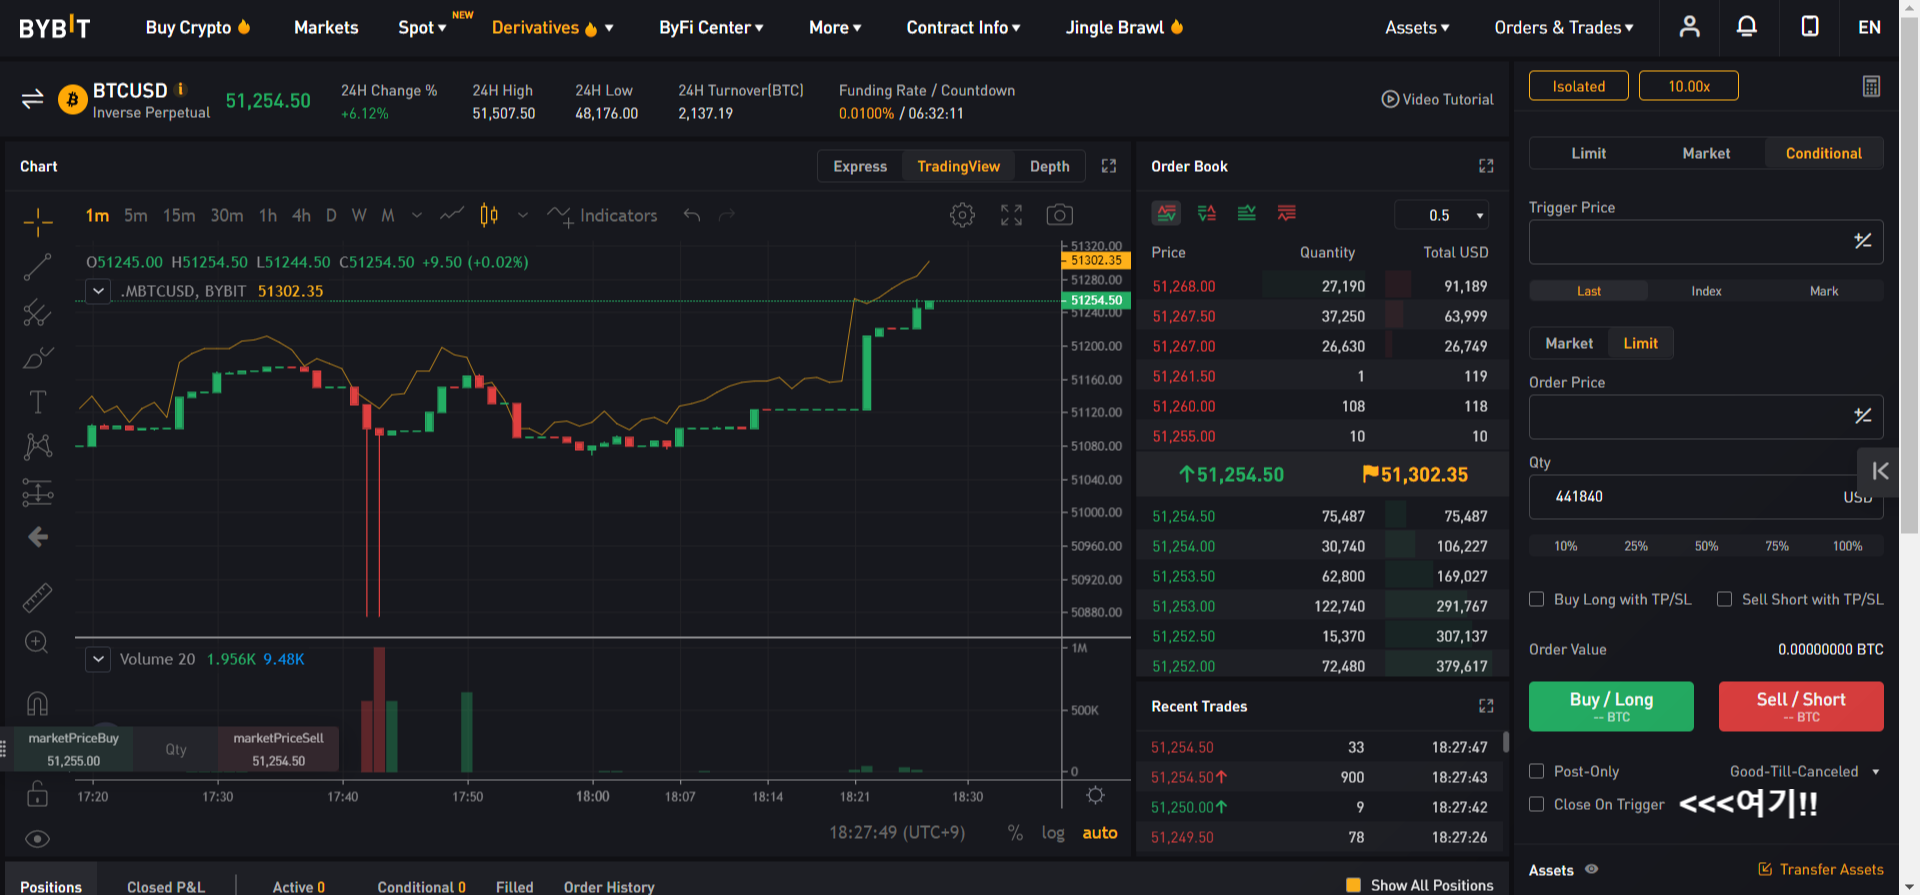Switch to the Depth chart tab

[x=1049, y=166]
